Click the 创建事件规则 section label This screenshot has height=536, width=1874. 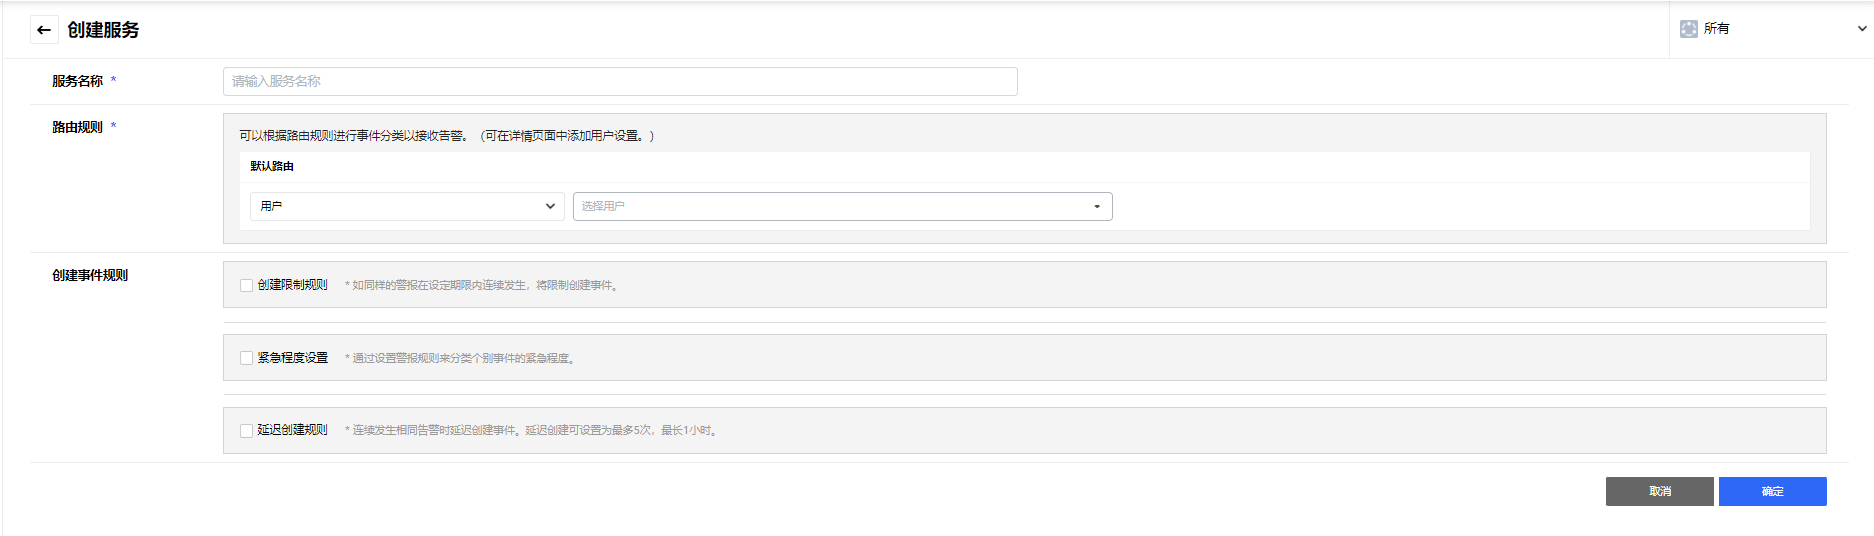[x=90, y=276]
